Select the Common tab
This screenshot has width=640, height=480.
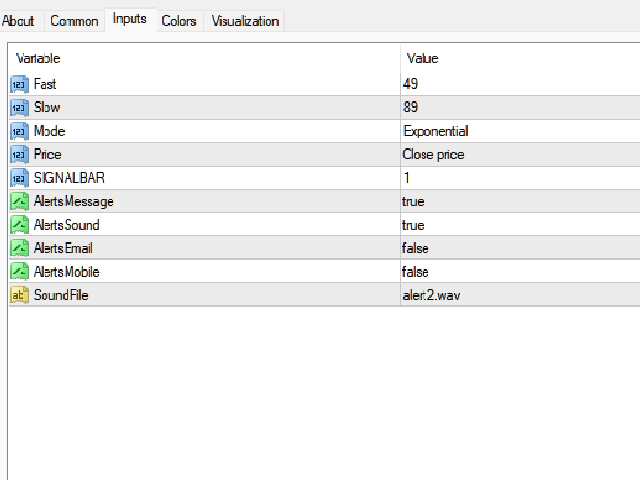click(74, 21)
